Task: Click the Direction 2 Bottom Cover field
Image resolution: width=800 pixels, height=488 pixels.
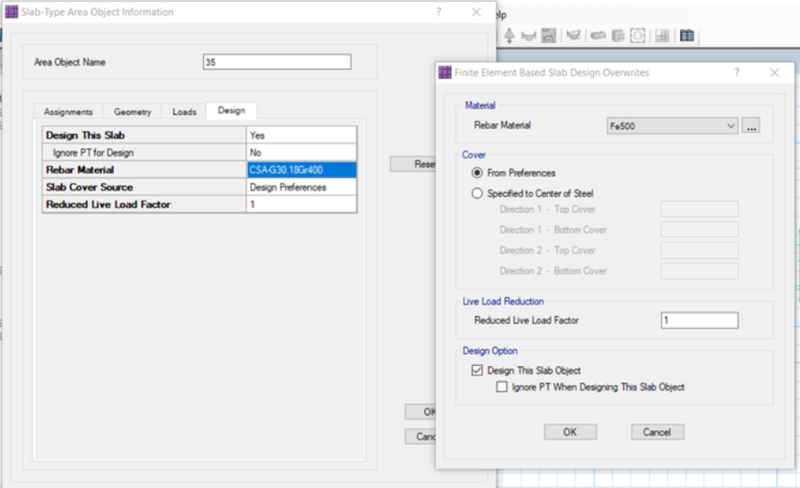Action: [x=699, y=271]
